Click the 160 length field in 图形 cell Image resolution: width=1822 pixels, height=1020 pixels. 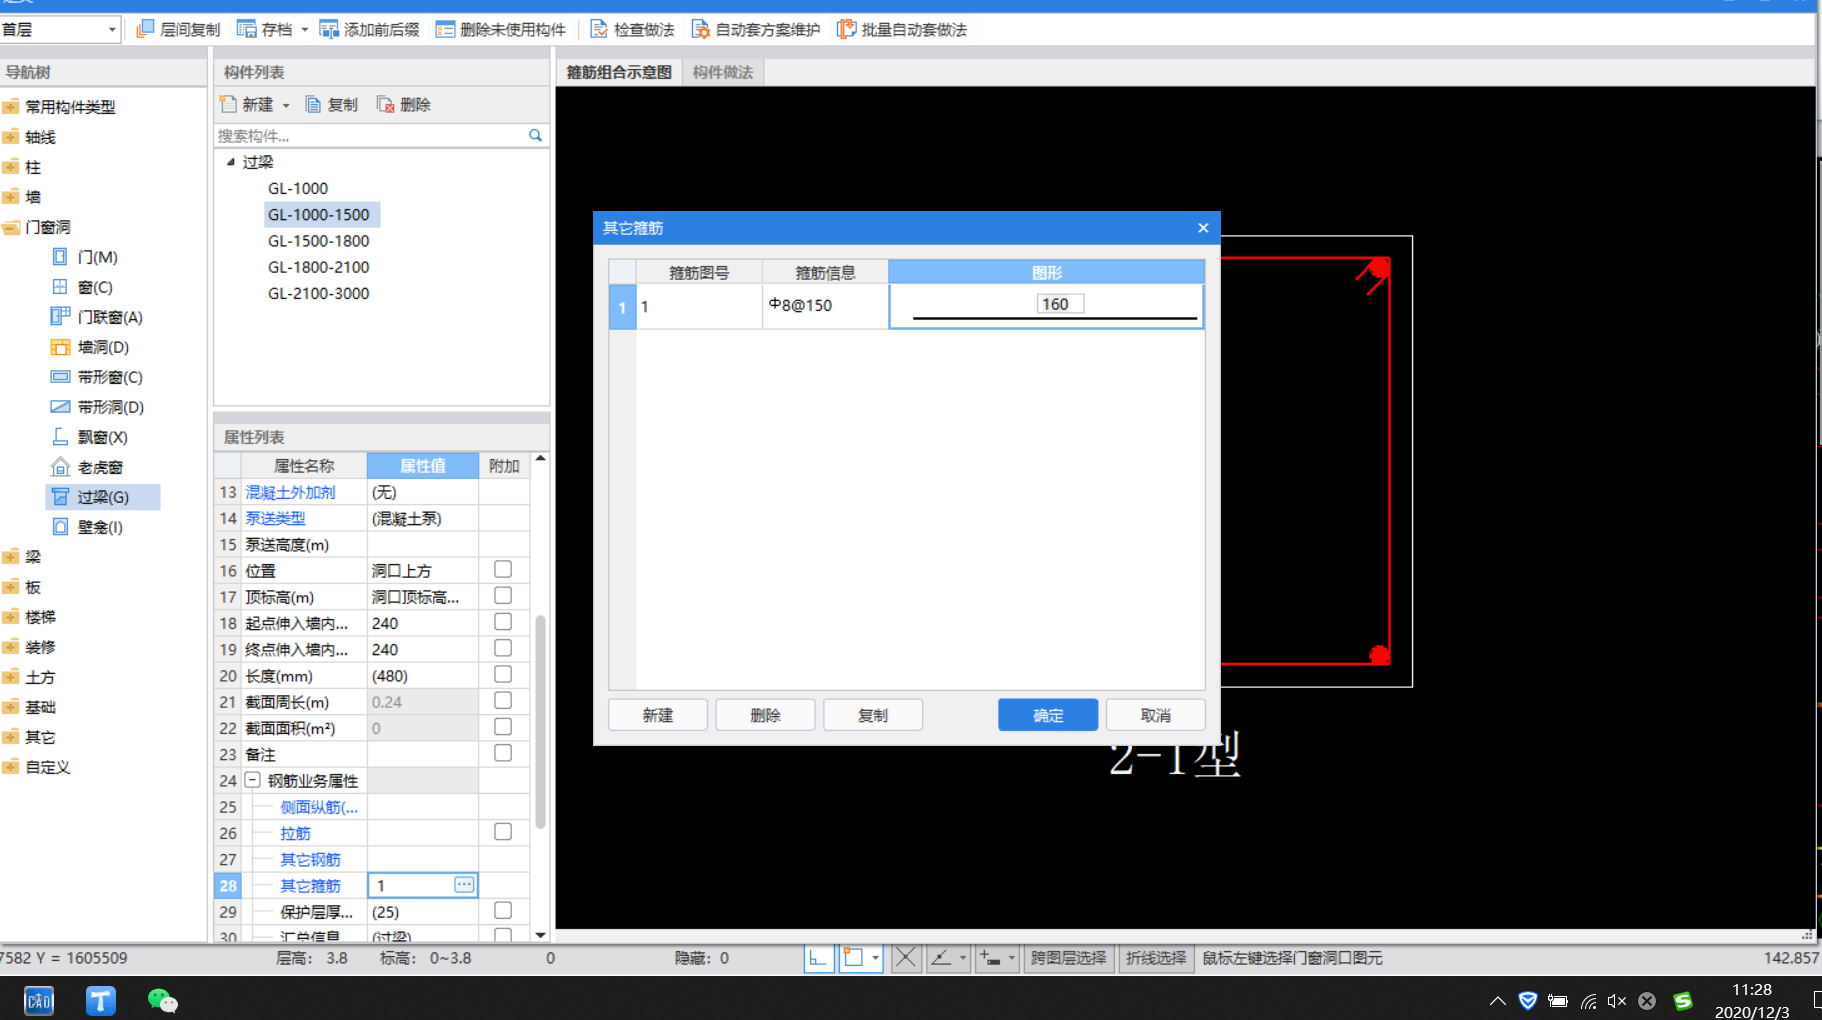(1060, 304)
